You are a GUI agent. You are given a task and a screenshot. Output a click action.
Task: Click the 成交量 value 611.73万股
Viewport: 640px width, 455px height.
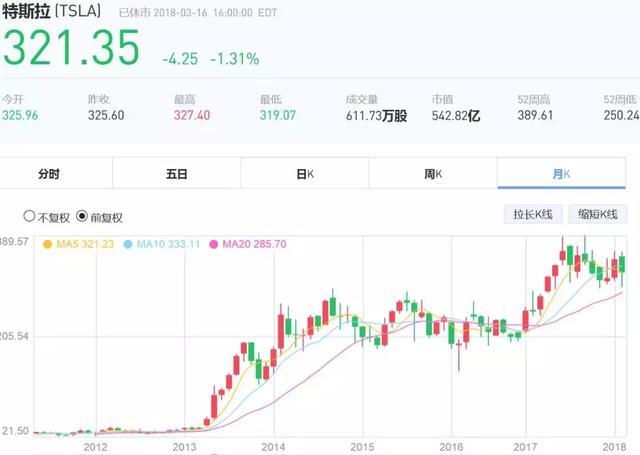pyautogui.click(x=376, y=116)
